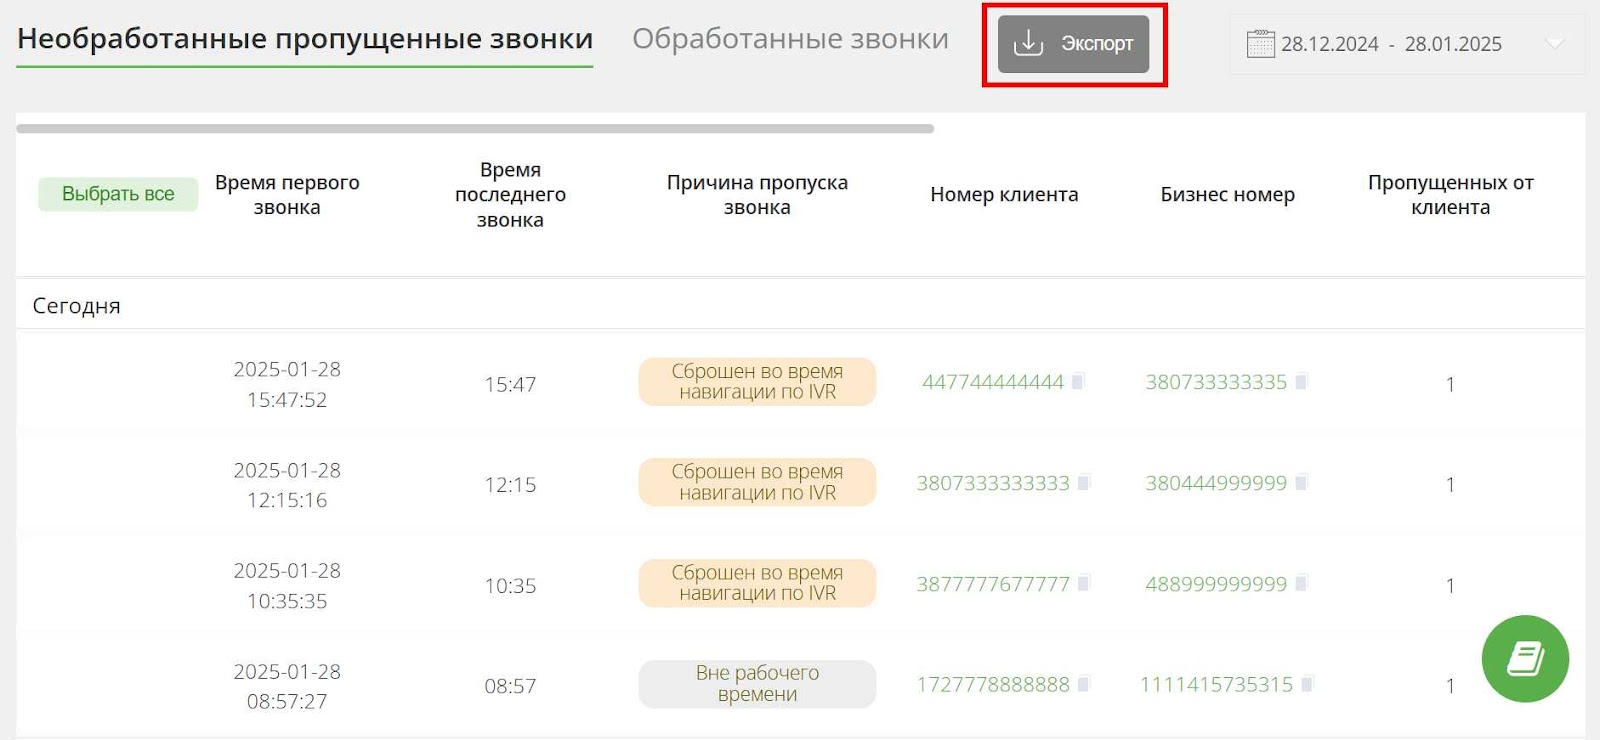Copy business number 488999999999 via its icon
Screen dimensions: 1600x740
click(x=1301, y=583)
